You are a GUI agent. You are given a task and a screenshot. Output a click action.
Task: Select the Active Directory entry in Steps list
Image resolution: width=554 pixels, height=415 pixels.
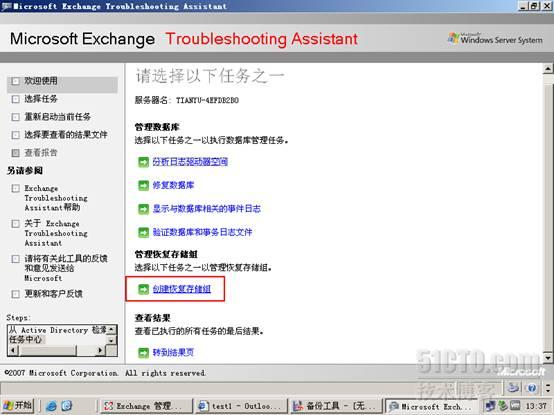point(58,330)
